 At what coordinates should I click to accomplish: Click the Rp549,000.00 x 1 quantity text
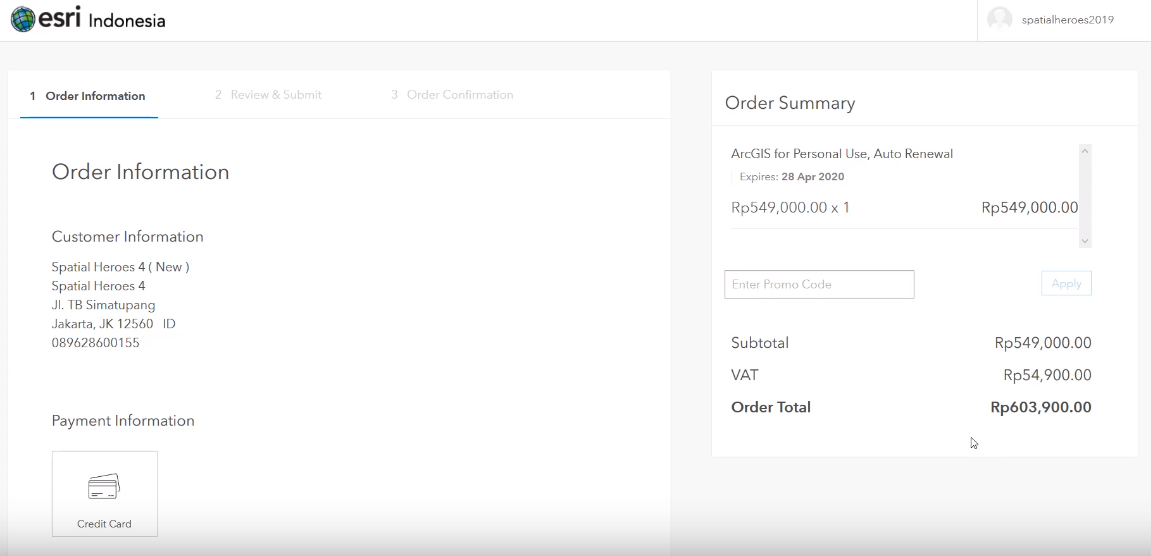pyautogui.click(x=790, y=207)
